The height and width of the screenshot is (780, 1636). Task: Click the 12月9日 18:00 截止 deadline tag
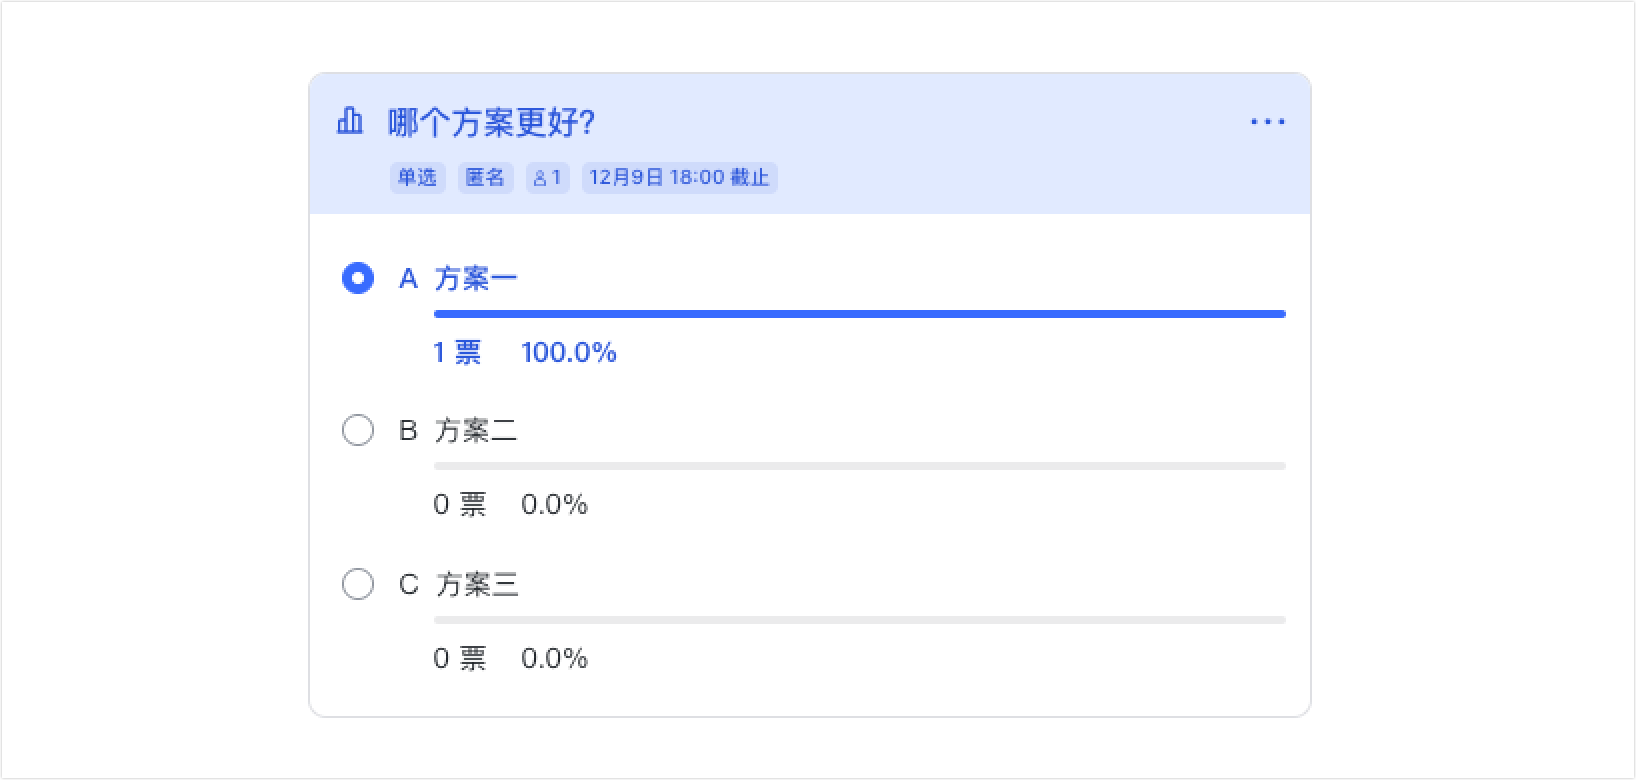pyautogui.click(x=679, y=178)
